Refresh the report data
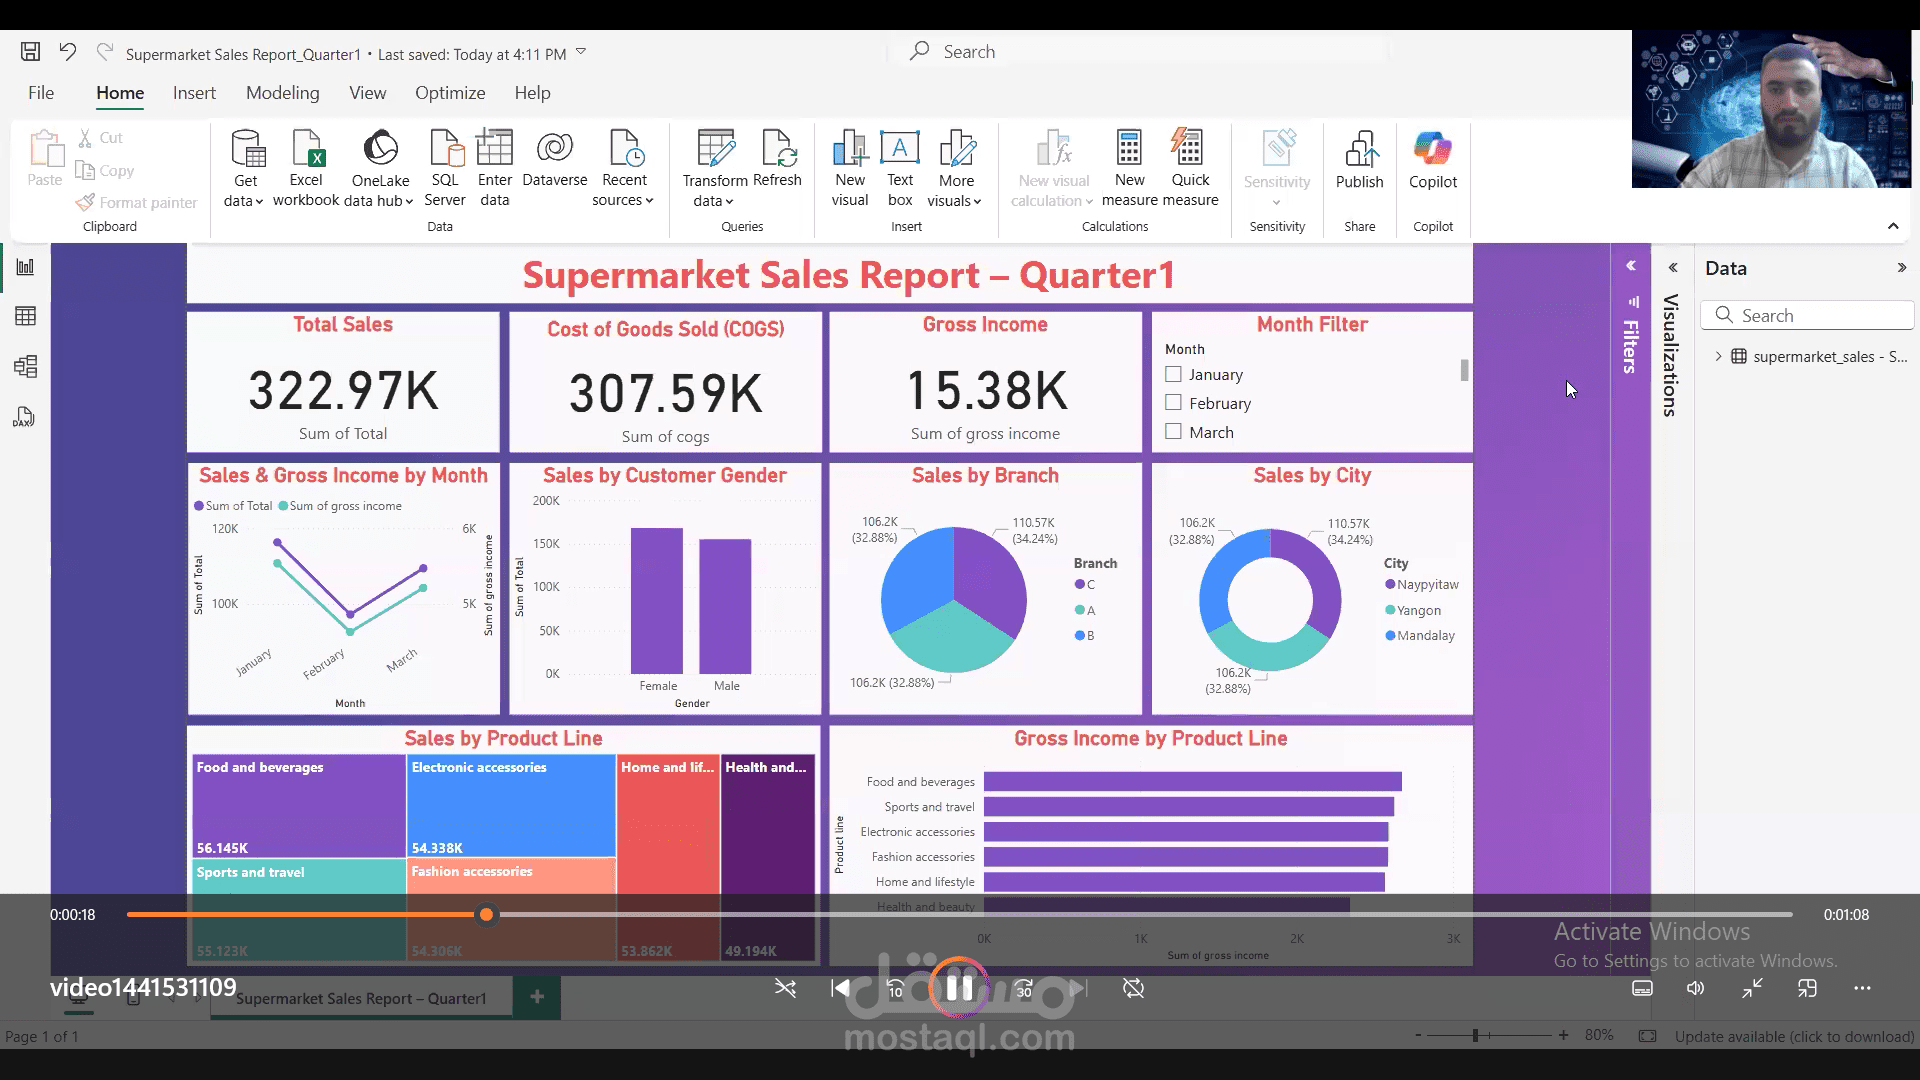Screen dimensions: 1920x1080 778,160
